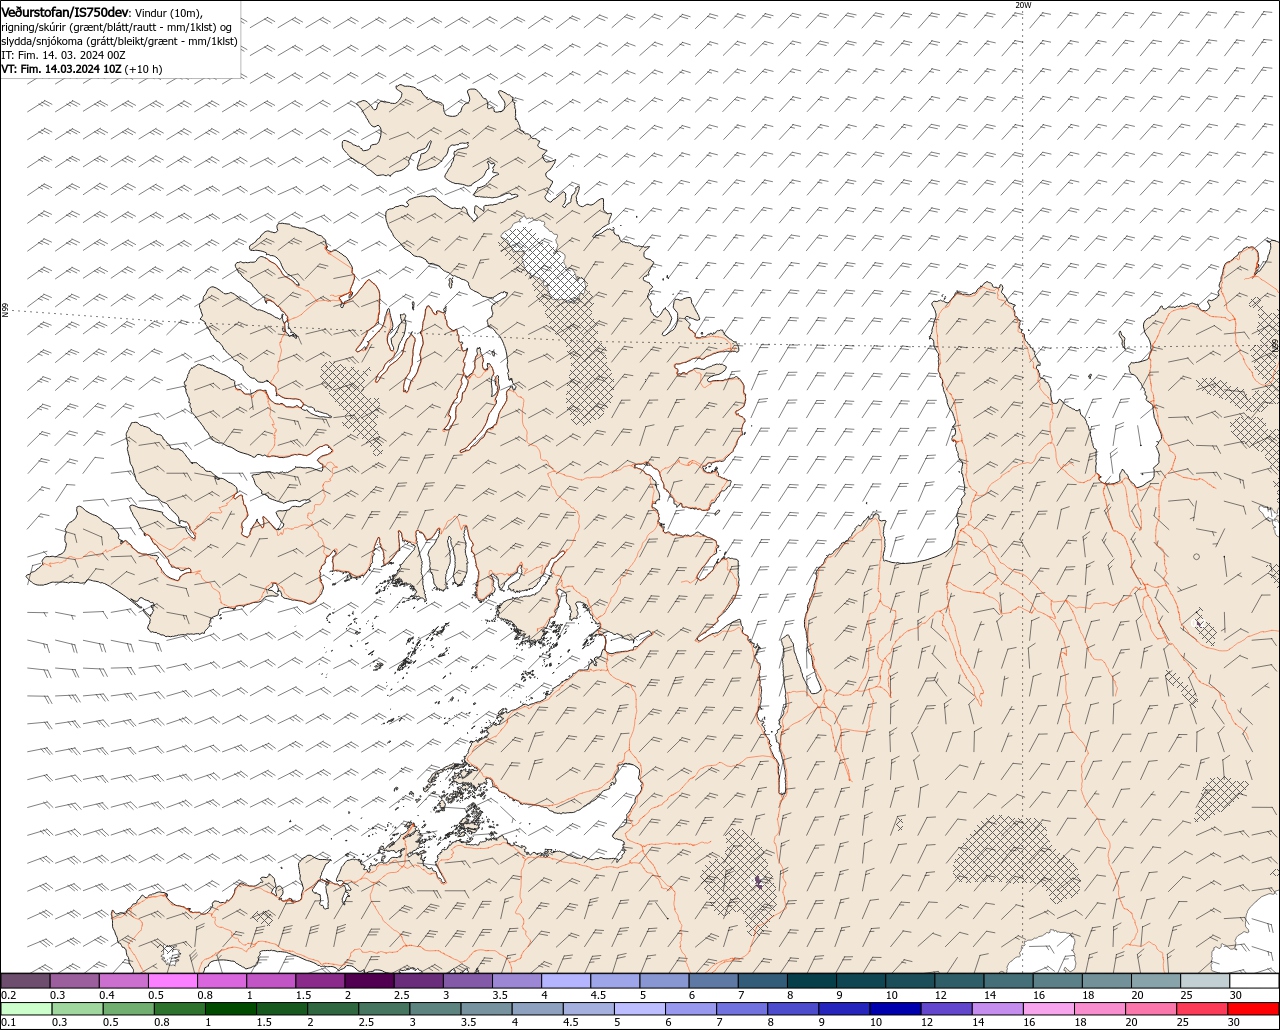This screenshot has height=1030, width=1280.
Task: Click the 'rigning/skúrir' legend description line
Action: [117, 27]
